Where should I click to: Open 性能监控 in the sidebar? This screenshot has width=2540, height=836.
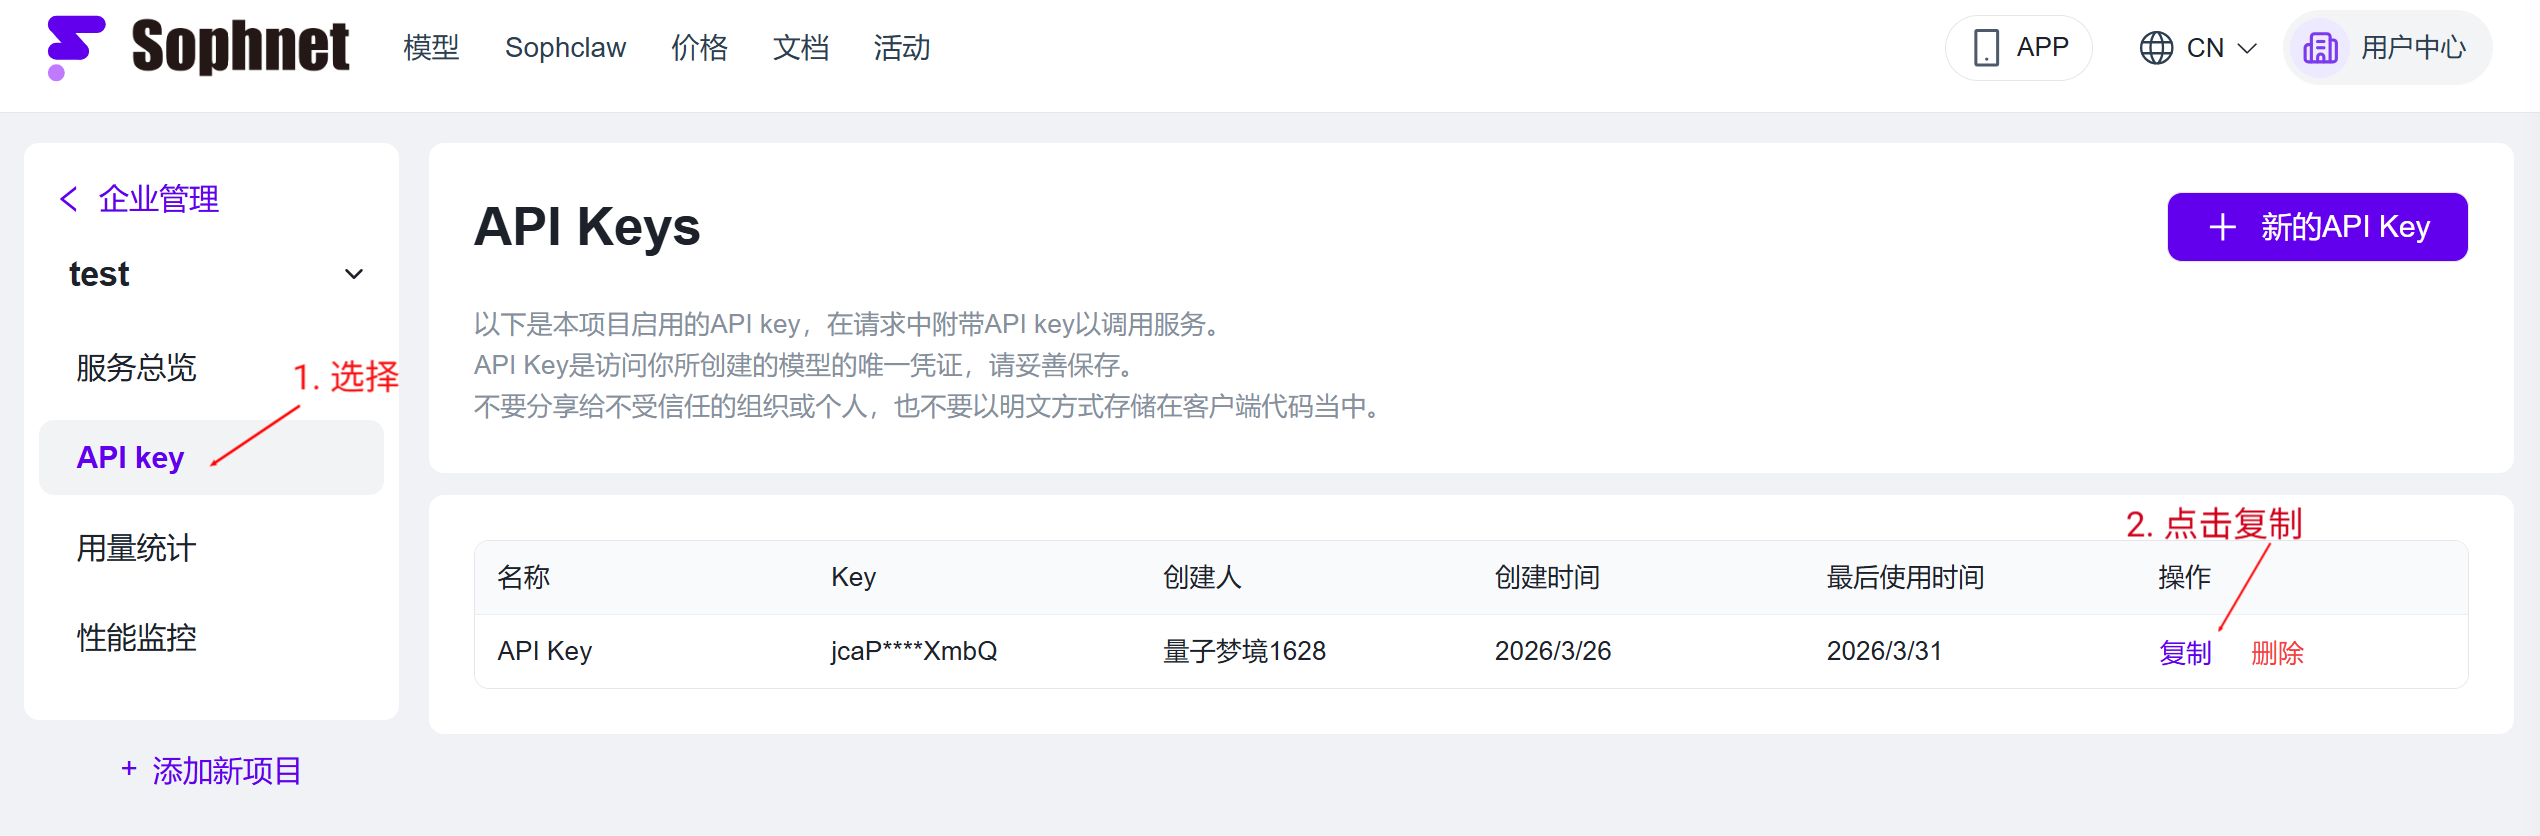tap(136, 638)
